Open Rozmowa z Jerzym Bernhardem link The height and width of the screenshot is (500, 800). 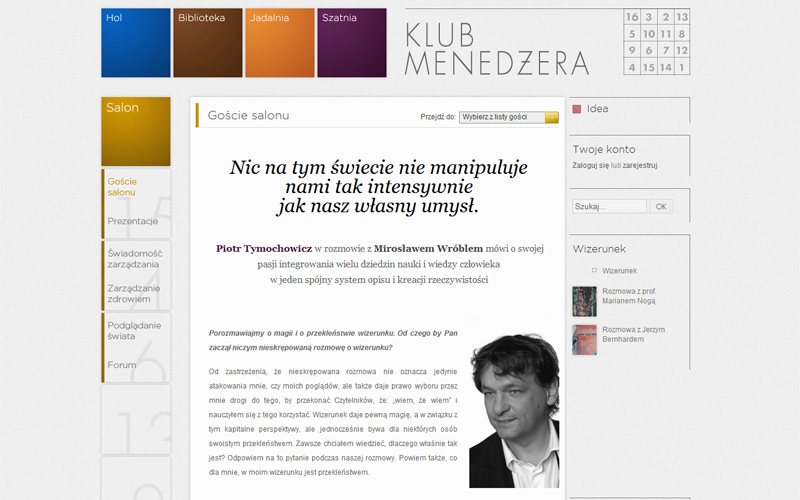pos(633,334)
